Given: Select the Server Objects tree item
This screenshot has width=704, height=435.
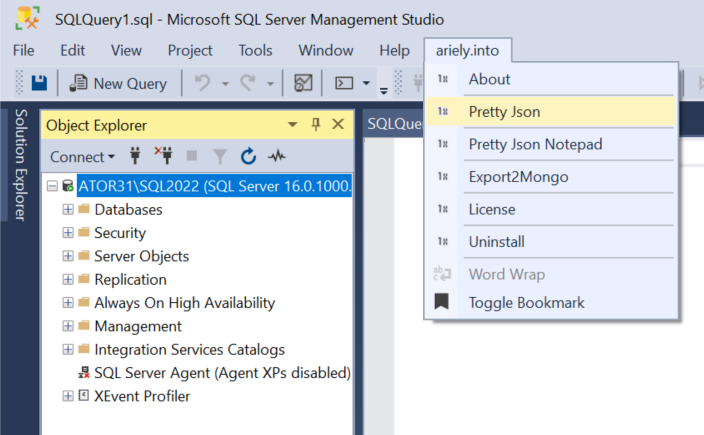Looking at the screenshot, I should (141, 256).
